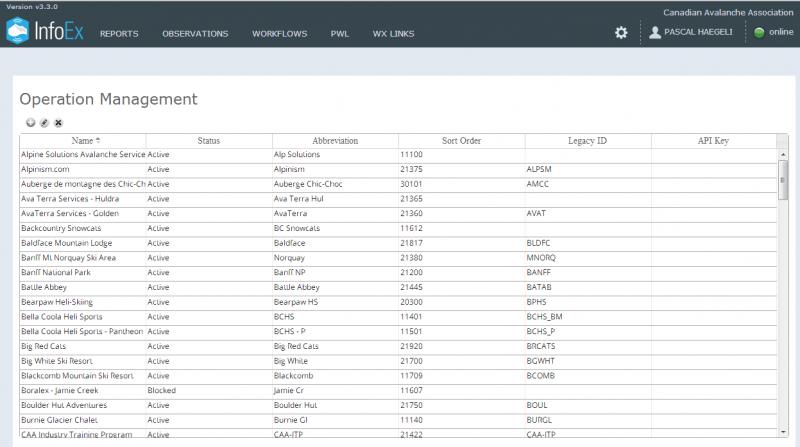
Task: Select Bella Coola Heli Sports - Pantheon row
Action: tap(398, 332)
